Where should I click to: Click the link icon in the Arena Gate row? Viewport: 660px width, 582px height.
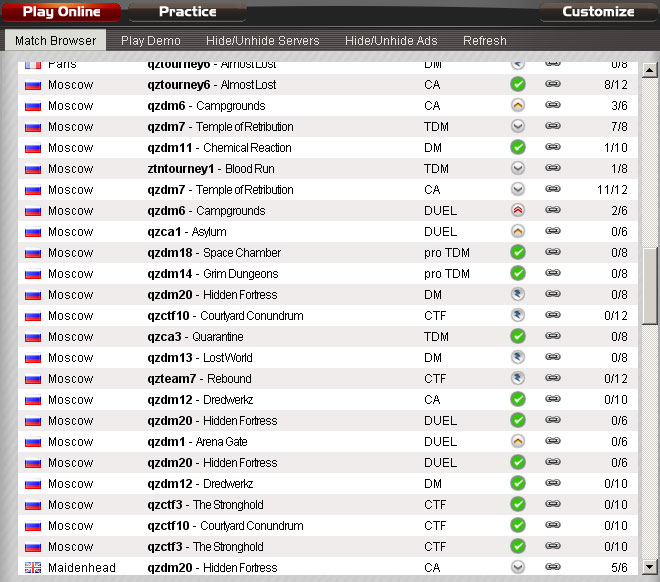pyautogui.click(x=552, y=442)
